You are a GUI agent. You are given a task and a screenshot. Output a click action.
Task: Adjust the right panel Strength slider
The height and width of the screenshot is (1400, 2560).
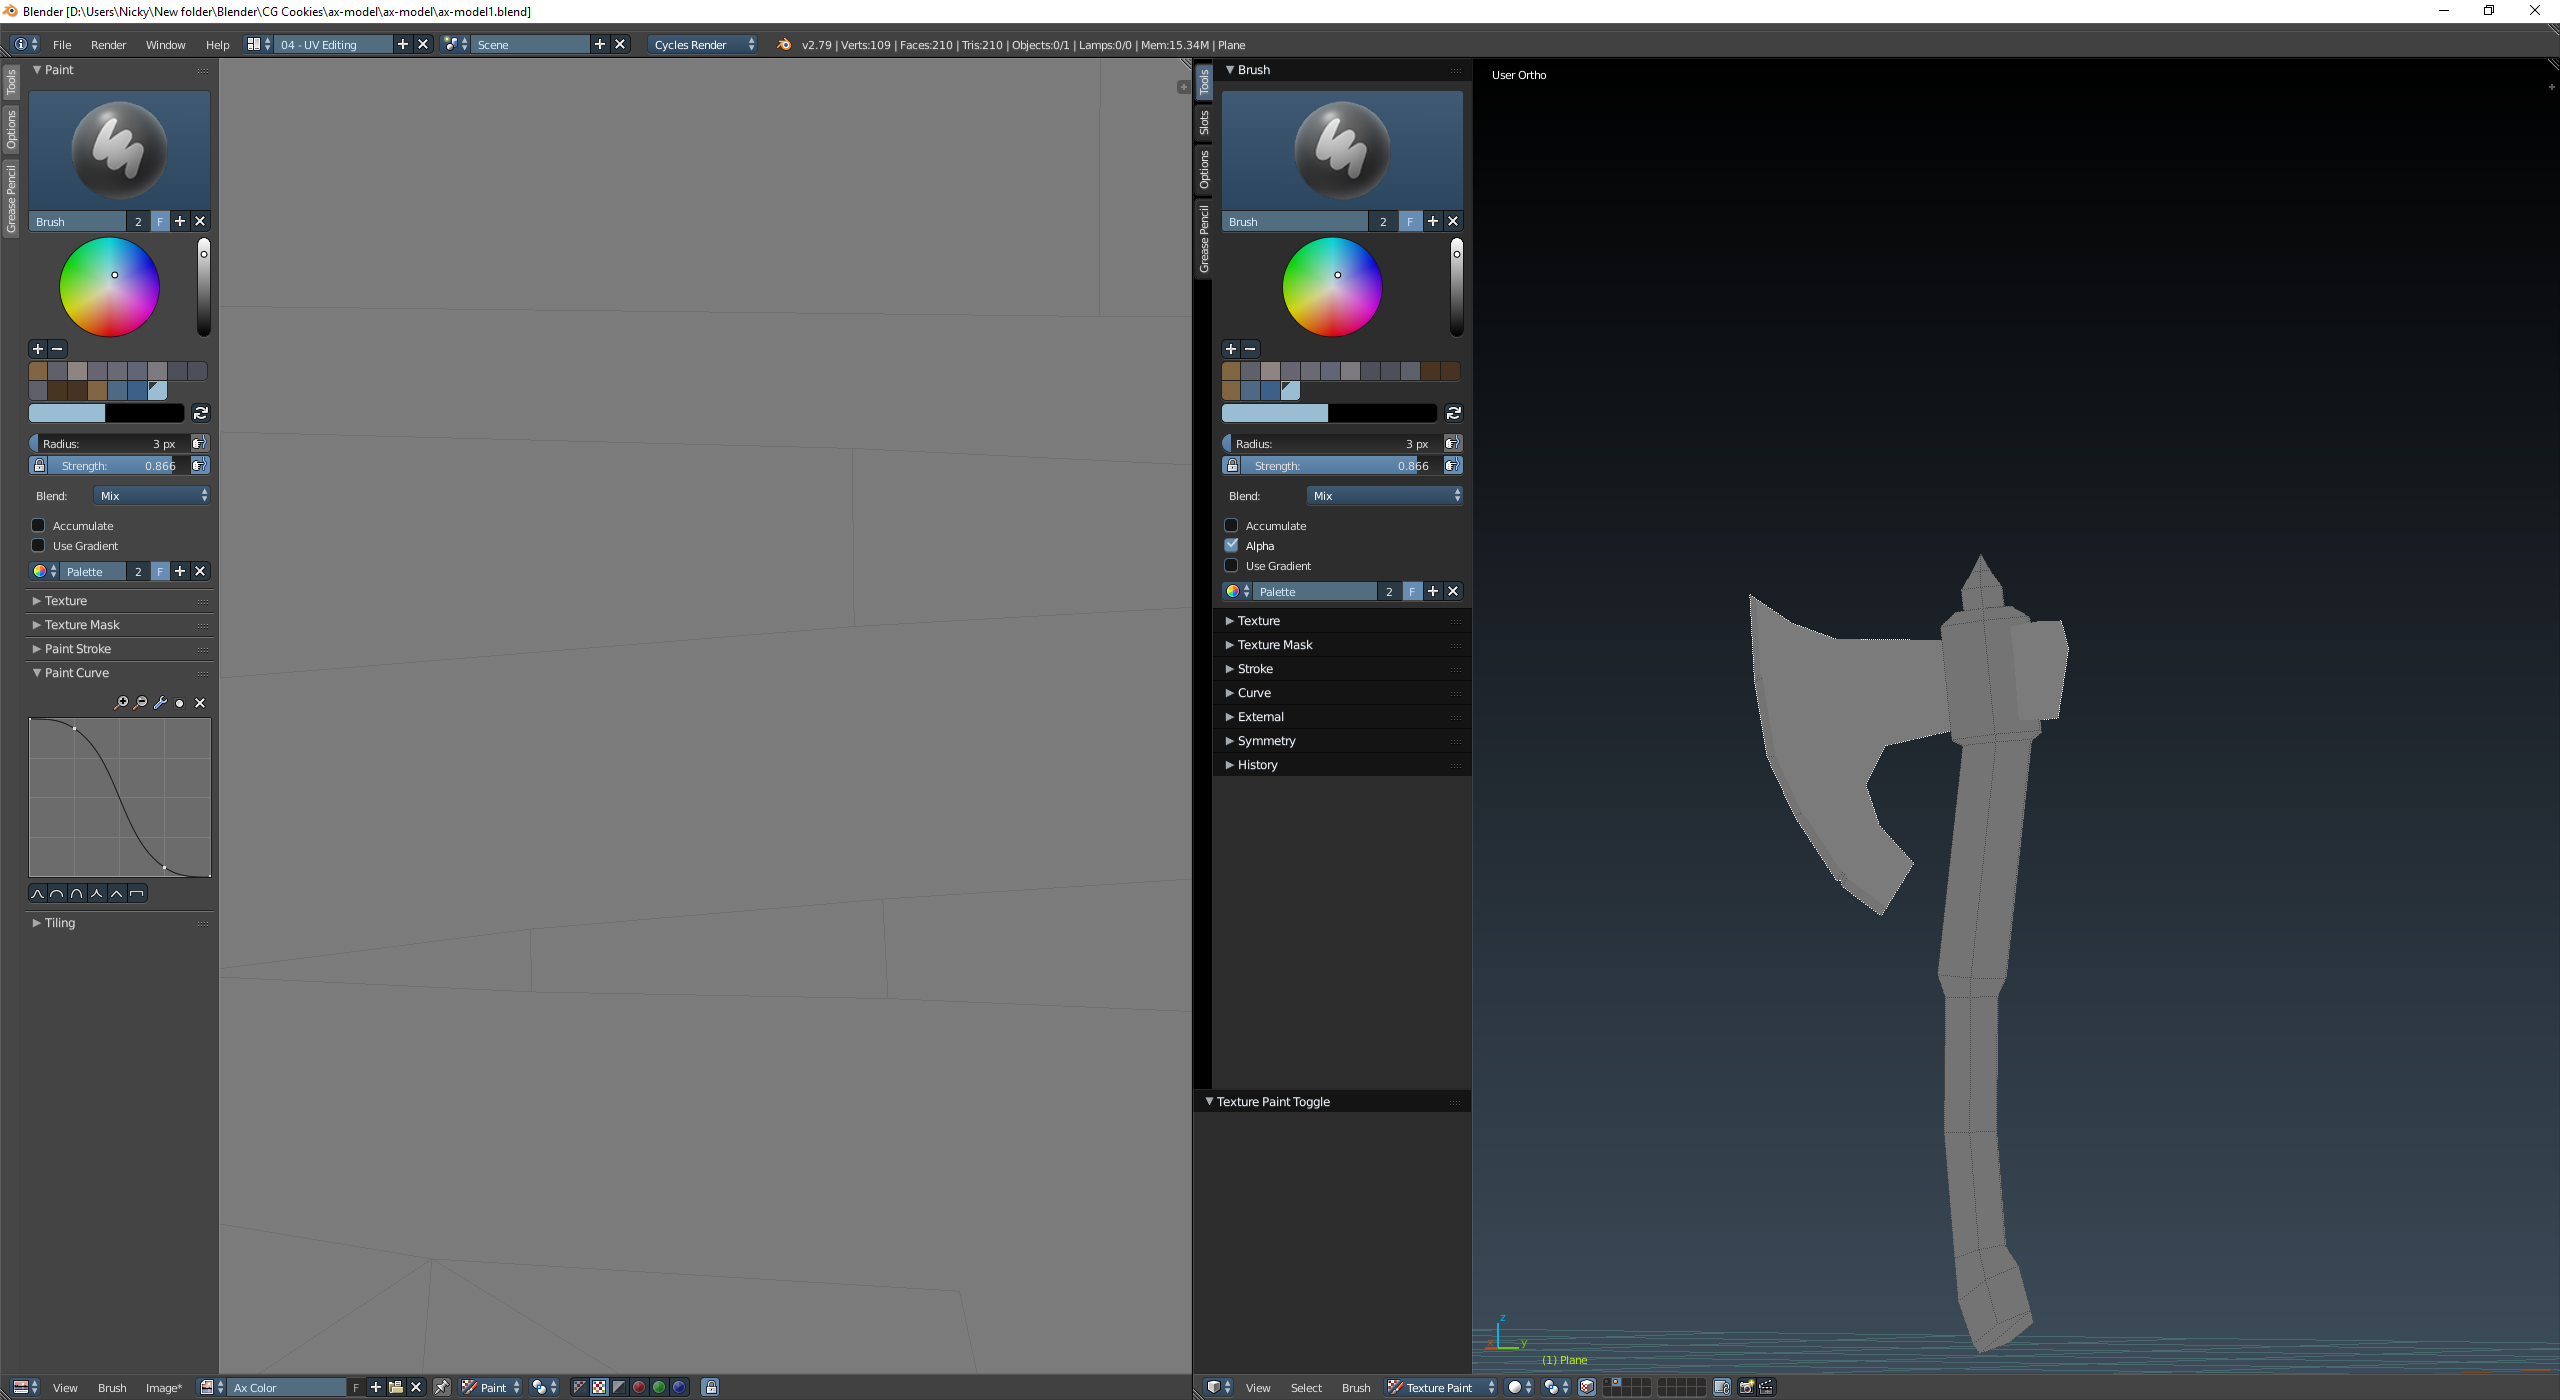pyautogui.click(x=1340, y=466)
